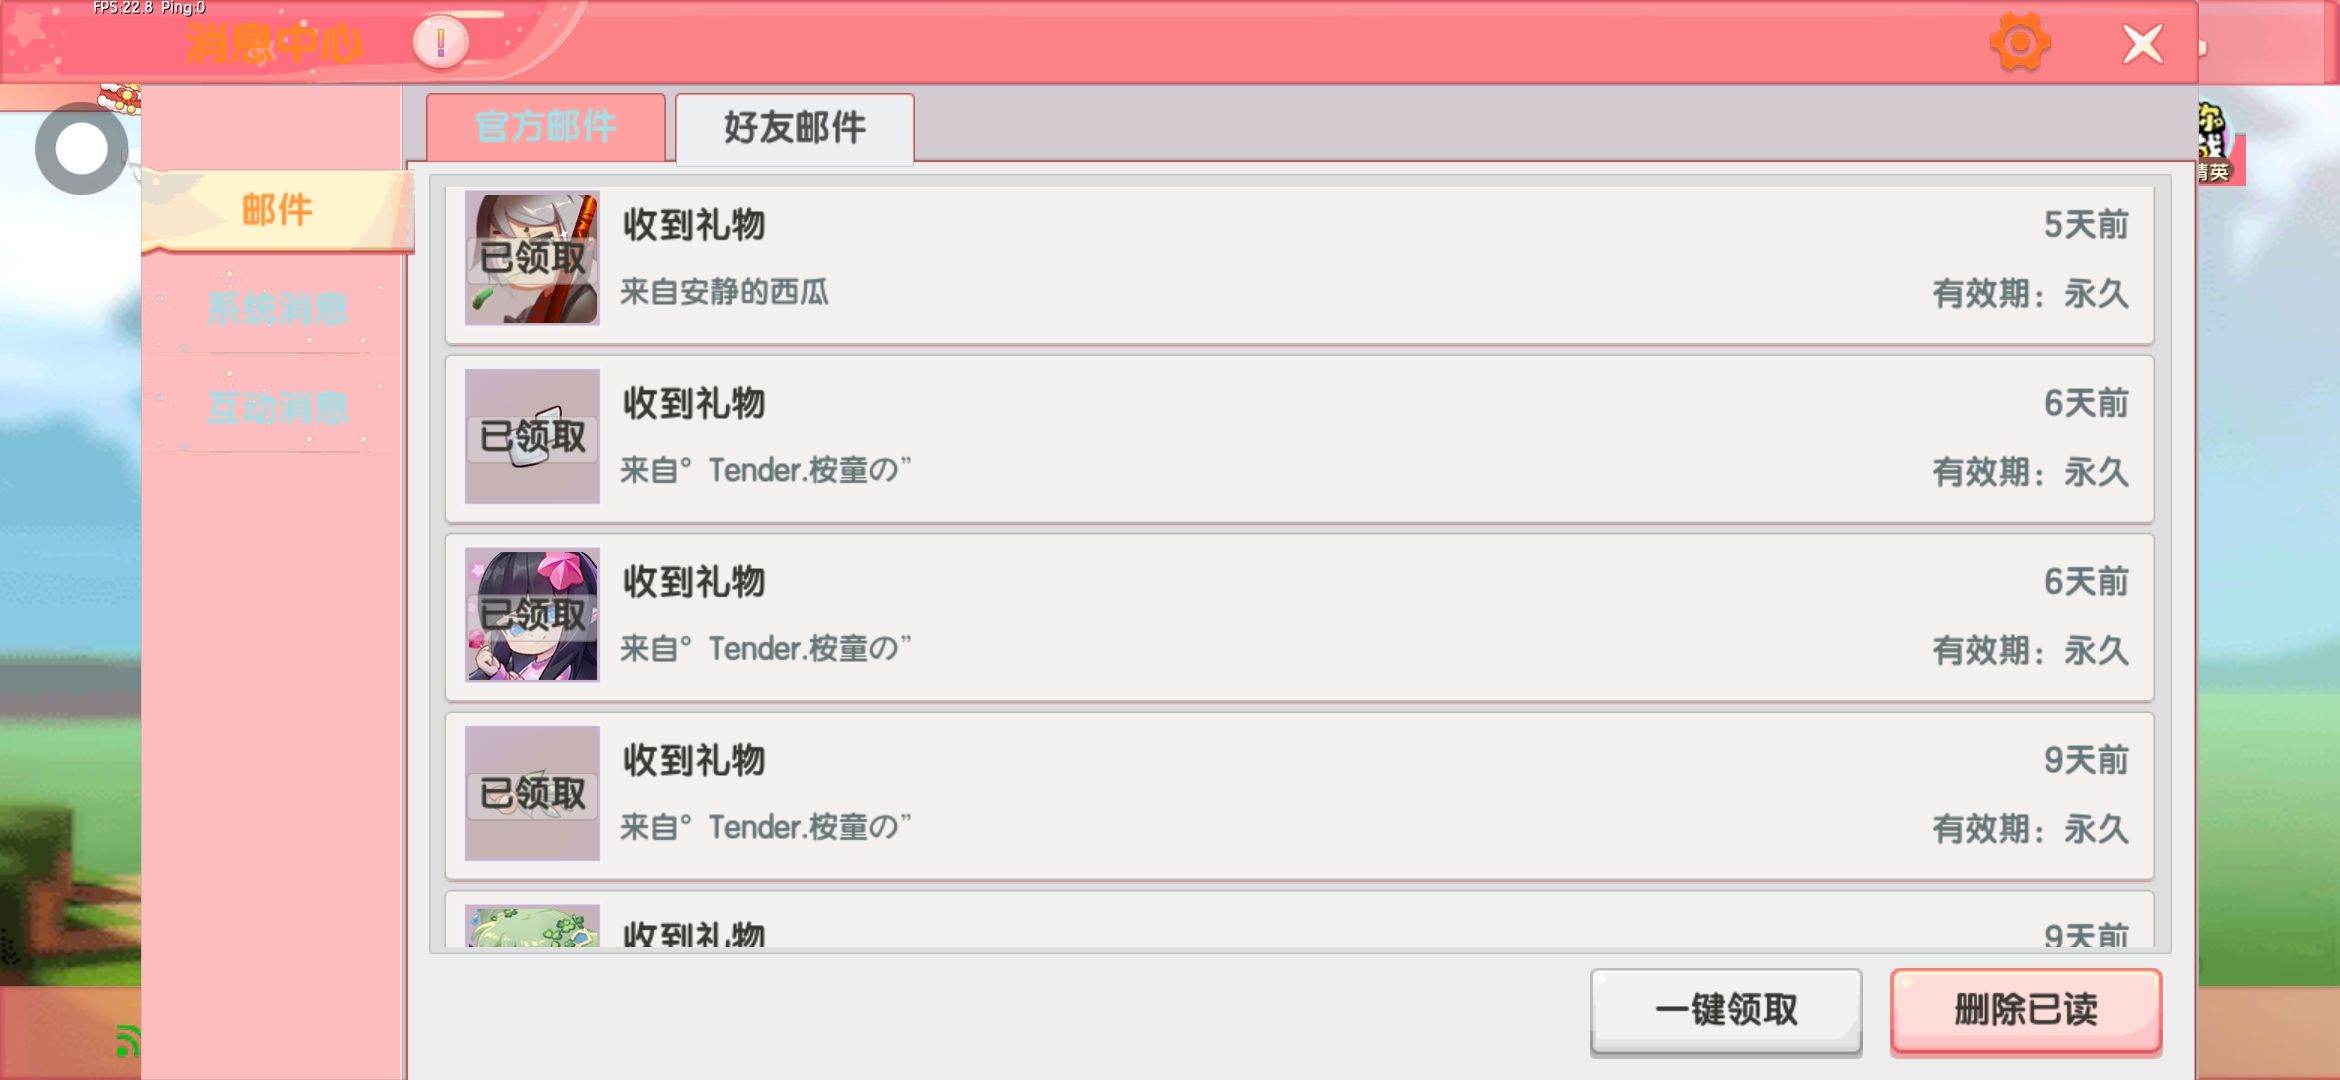Screen dimensions: 2340x1080
Task: Click the 一键领取 button
Action: [1726, 1010]
